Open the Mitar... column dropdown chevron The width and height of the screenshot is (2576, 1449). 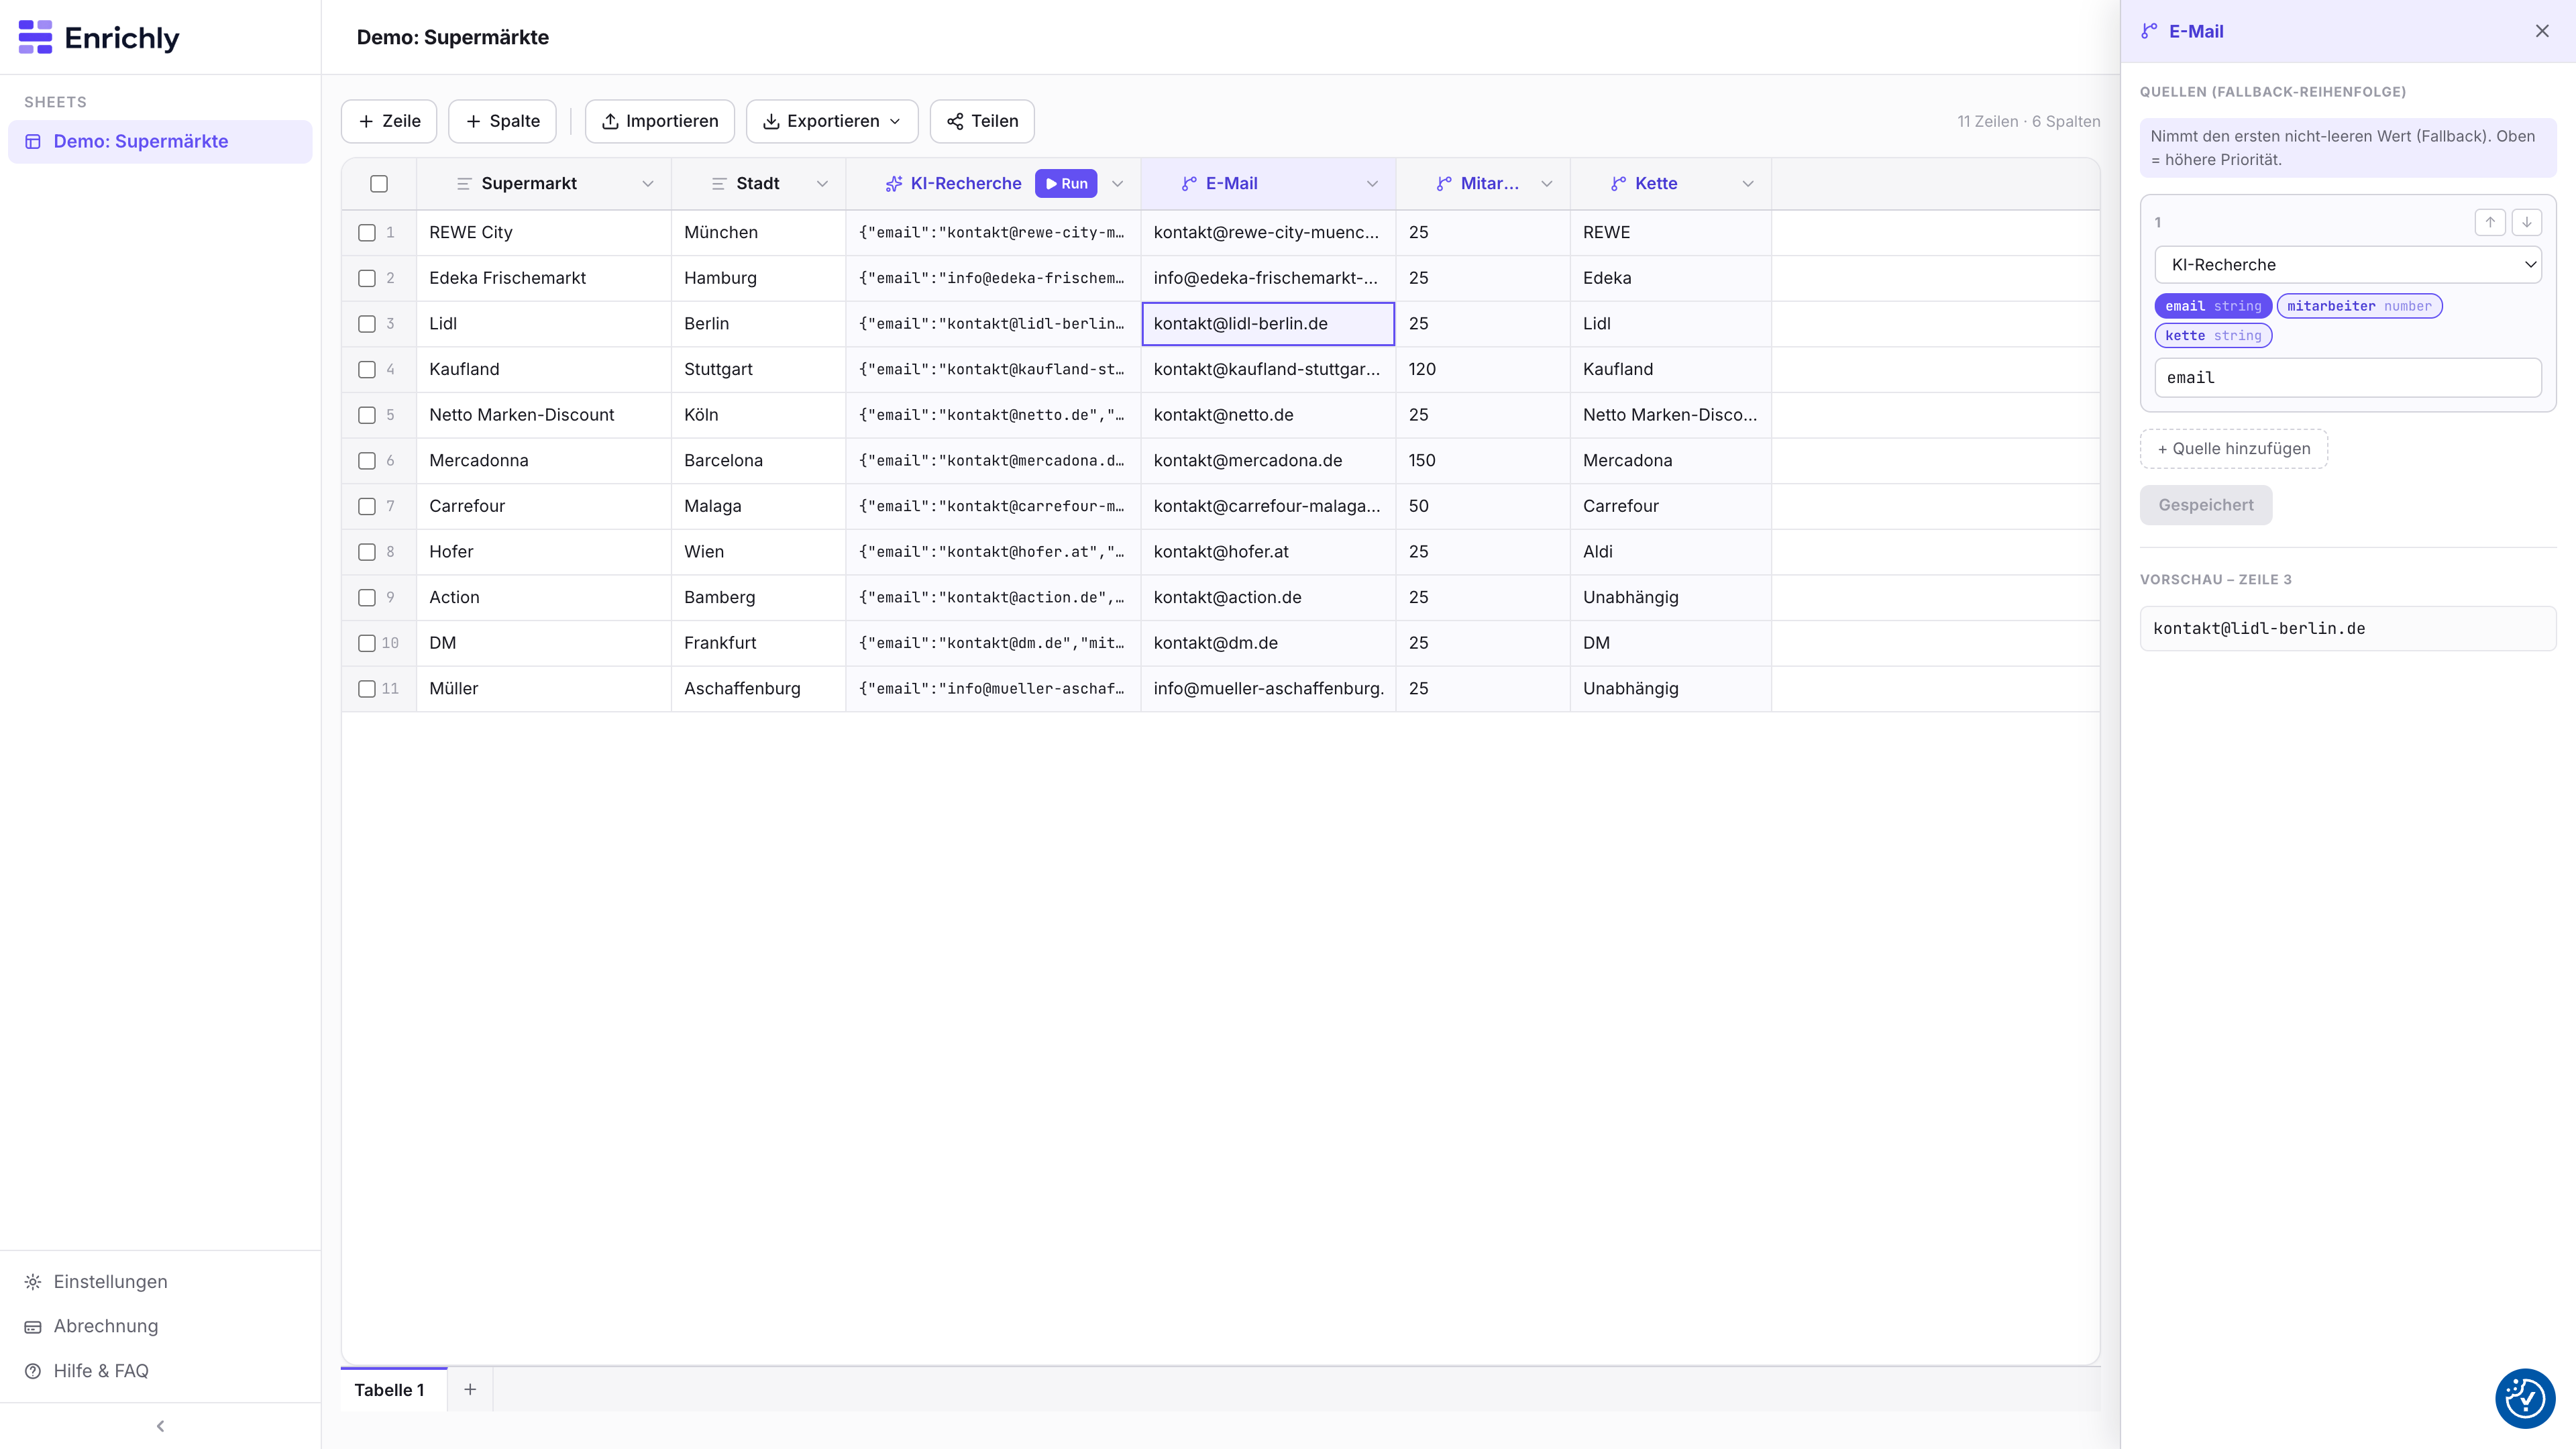point(1547,184)
